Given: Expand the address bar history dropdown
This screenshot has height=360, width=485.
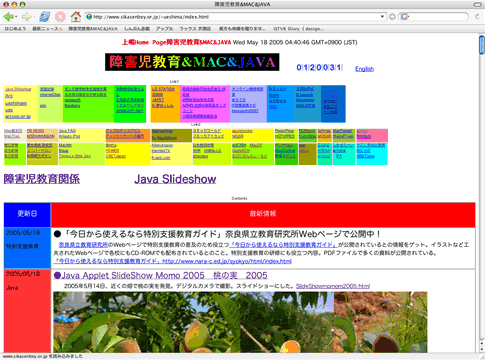Looking at the screenshot, I should click(382, 17).
